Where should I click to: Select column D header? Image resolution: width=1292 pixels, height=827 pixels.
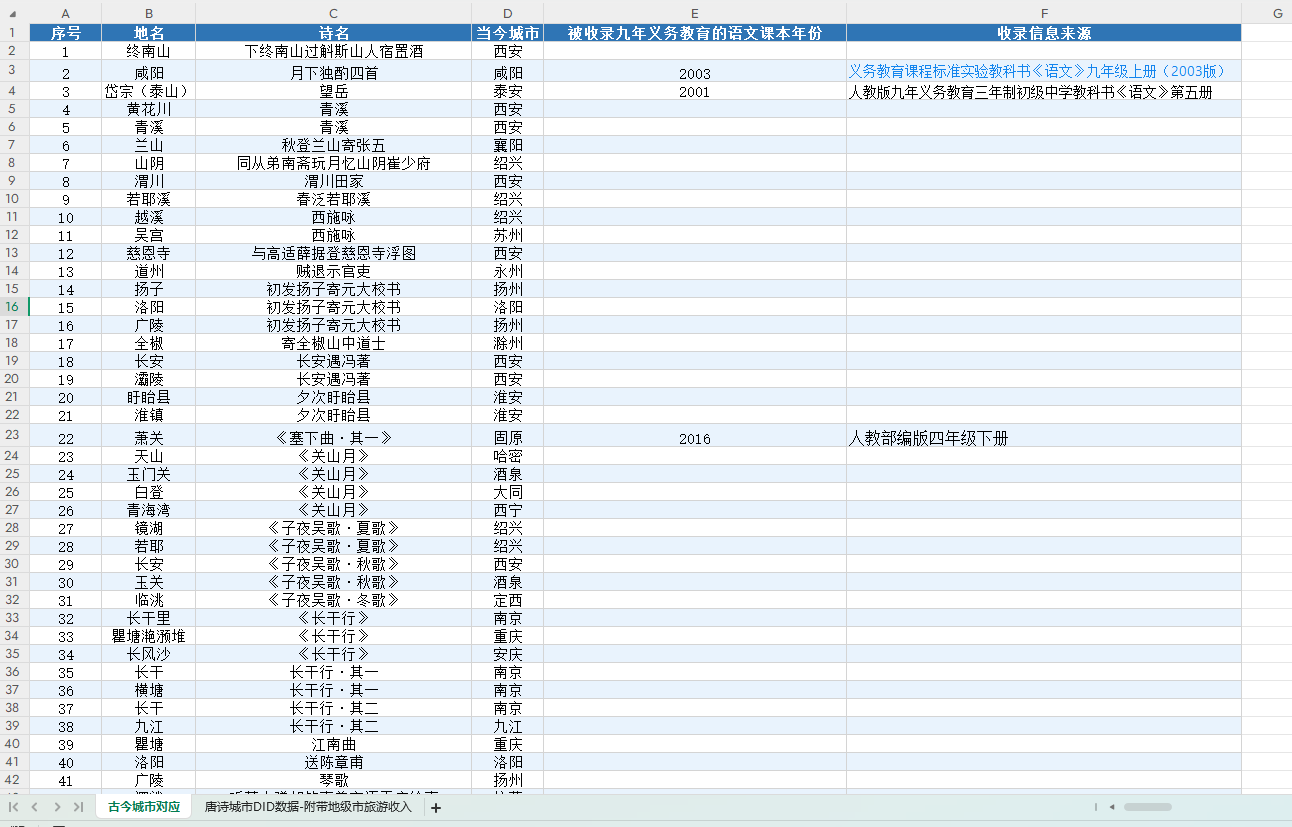(x=508, y=14)
